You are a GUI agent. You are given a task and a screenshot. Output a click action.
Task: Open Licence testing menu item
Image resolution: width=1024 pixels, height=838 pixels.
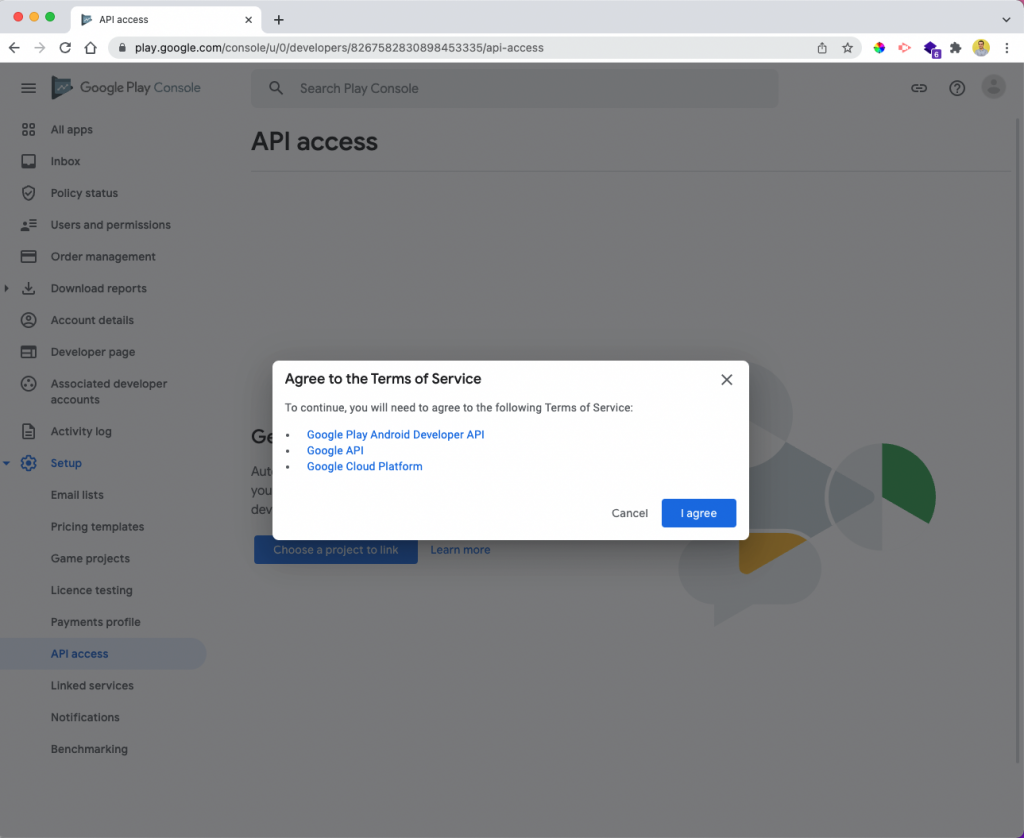point(91,590)
